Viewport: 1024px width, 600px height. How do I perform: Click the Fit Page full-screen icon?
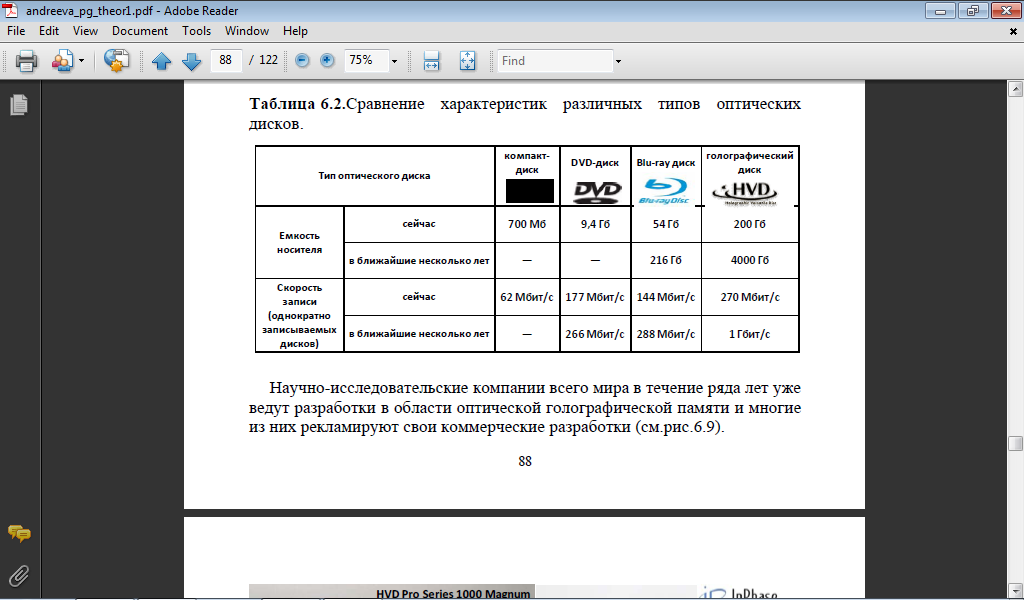(x=468, y=61)
